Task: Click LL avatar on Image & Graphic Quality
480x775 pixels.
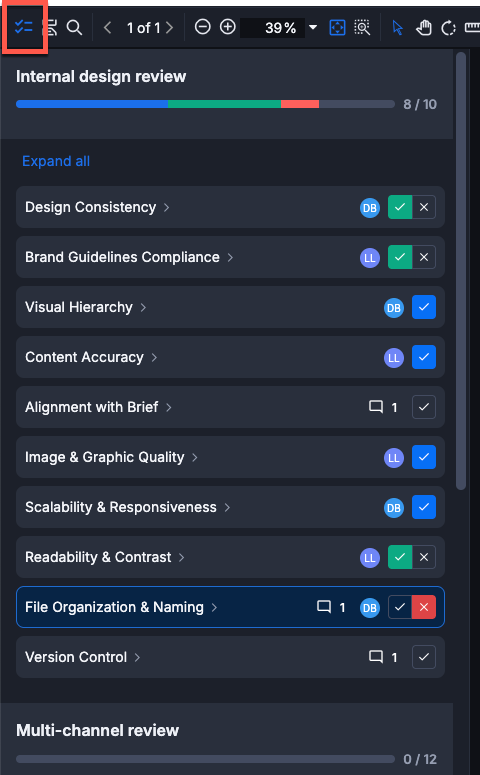Action: [x=394, y=457]
